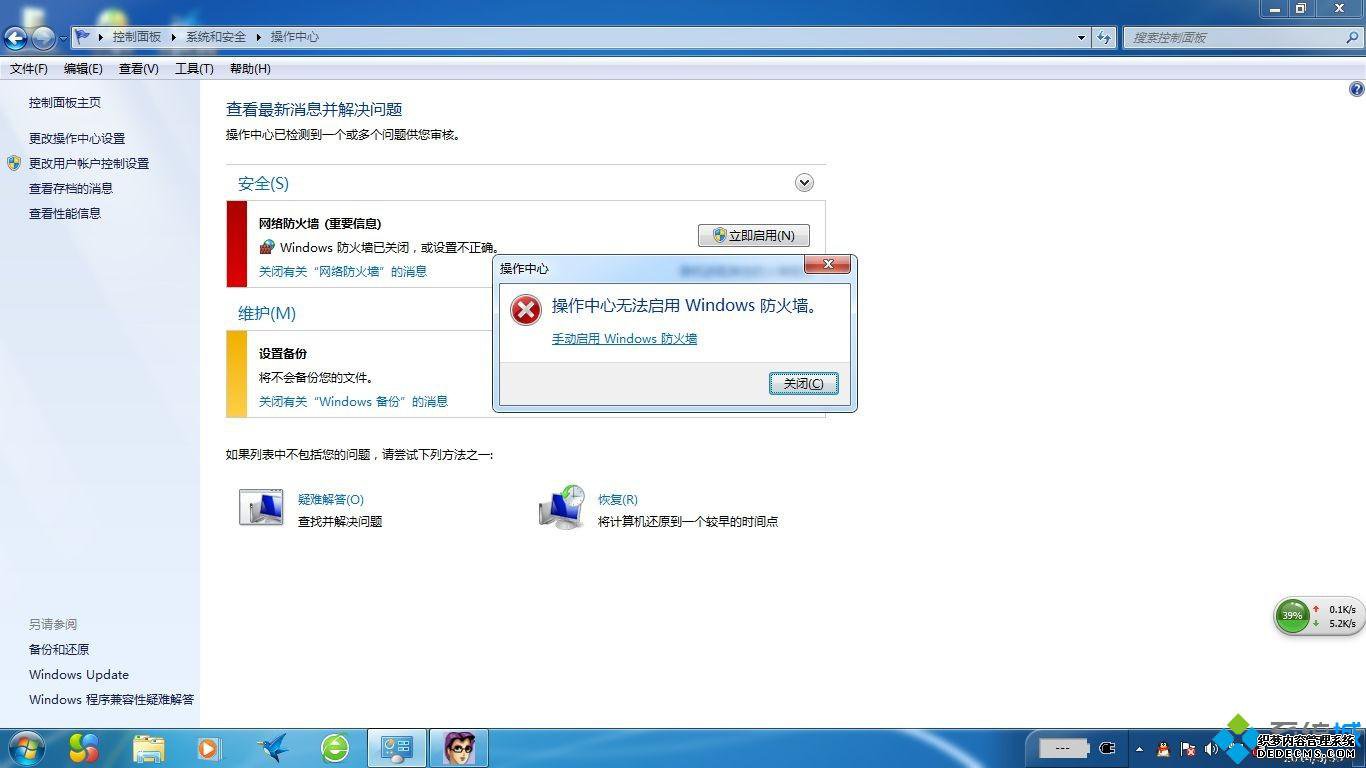Click the Recovery computer icon

(561, 507)
